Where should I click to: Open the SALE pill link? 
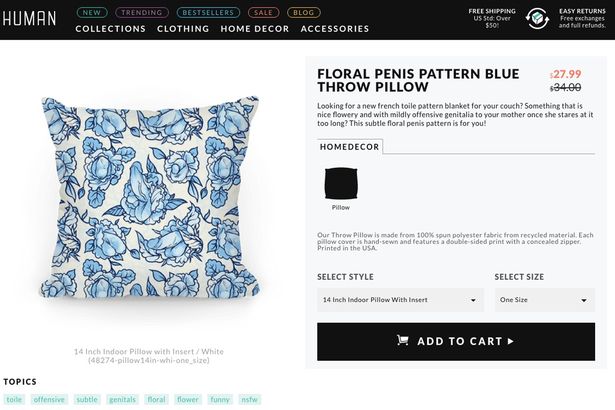pos(263,12)
